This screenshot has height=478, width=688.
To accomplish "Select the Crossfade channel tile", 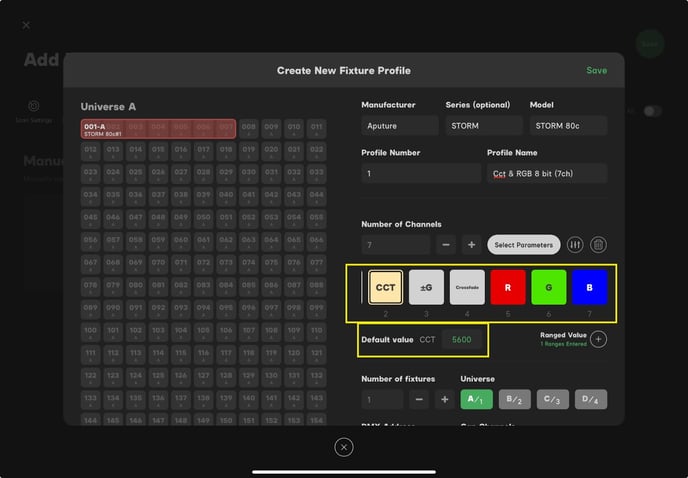I will pyautogui.click(x=467, y=288).
